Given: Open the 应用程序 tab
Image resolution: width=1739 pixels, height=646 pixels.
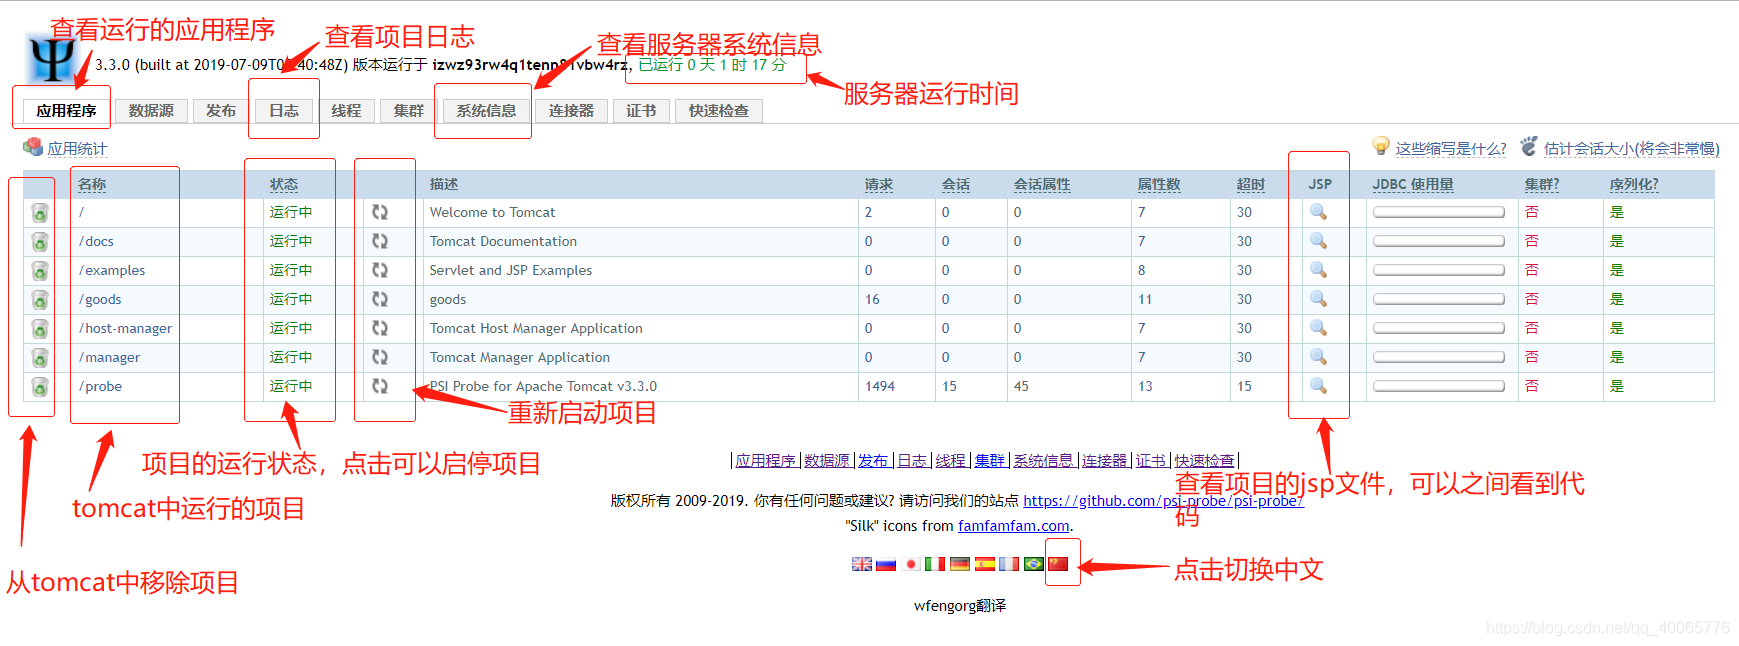Looking at the screenshot, I should (x=66, y=110).
